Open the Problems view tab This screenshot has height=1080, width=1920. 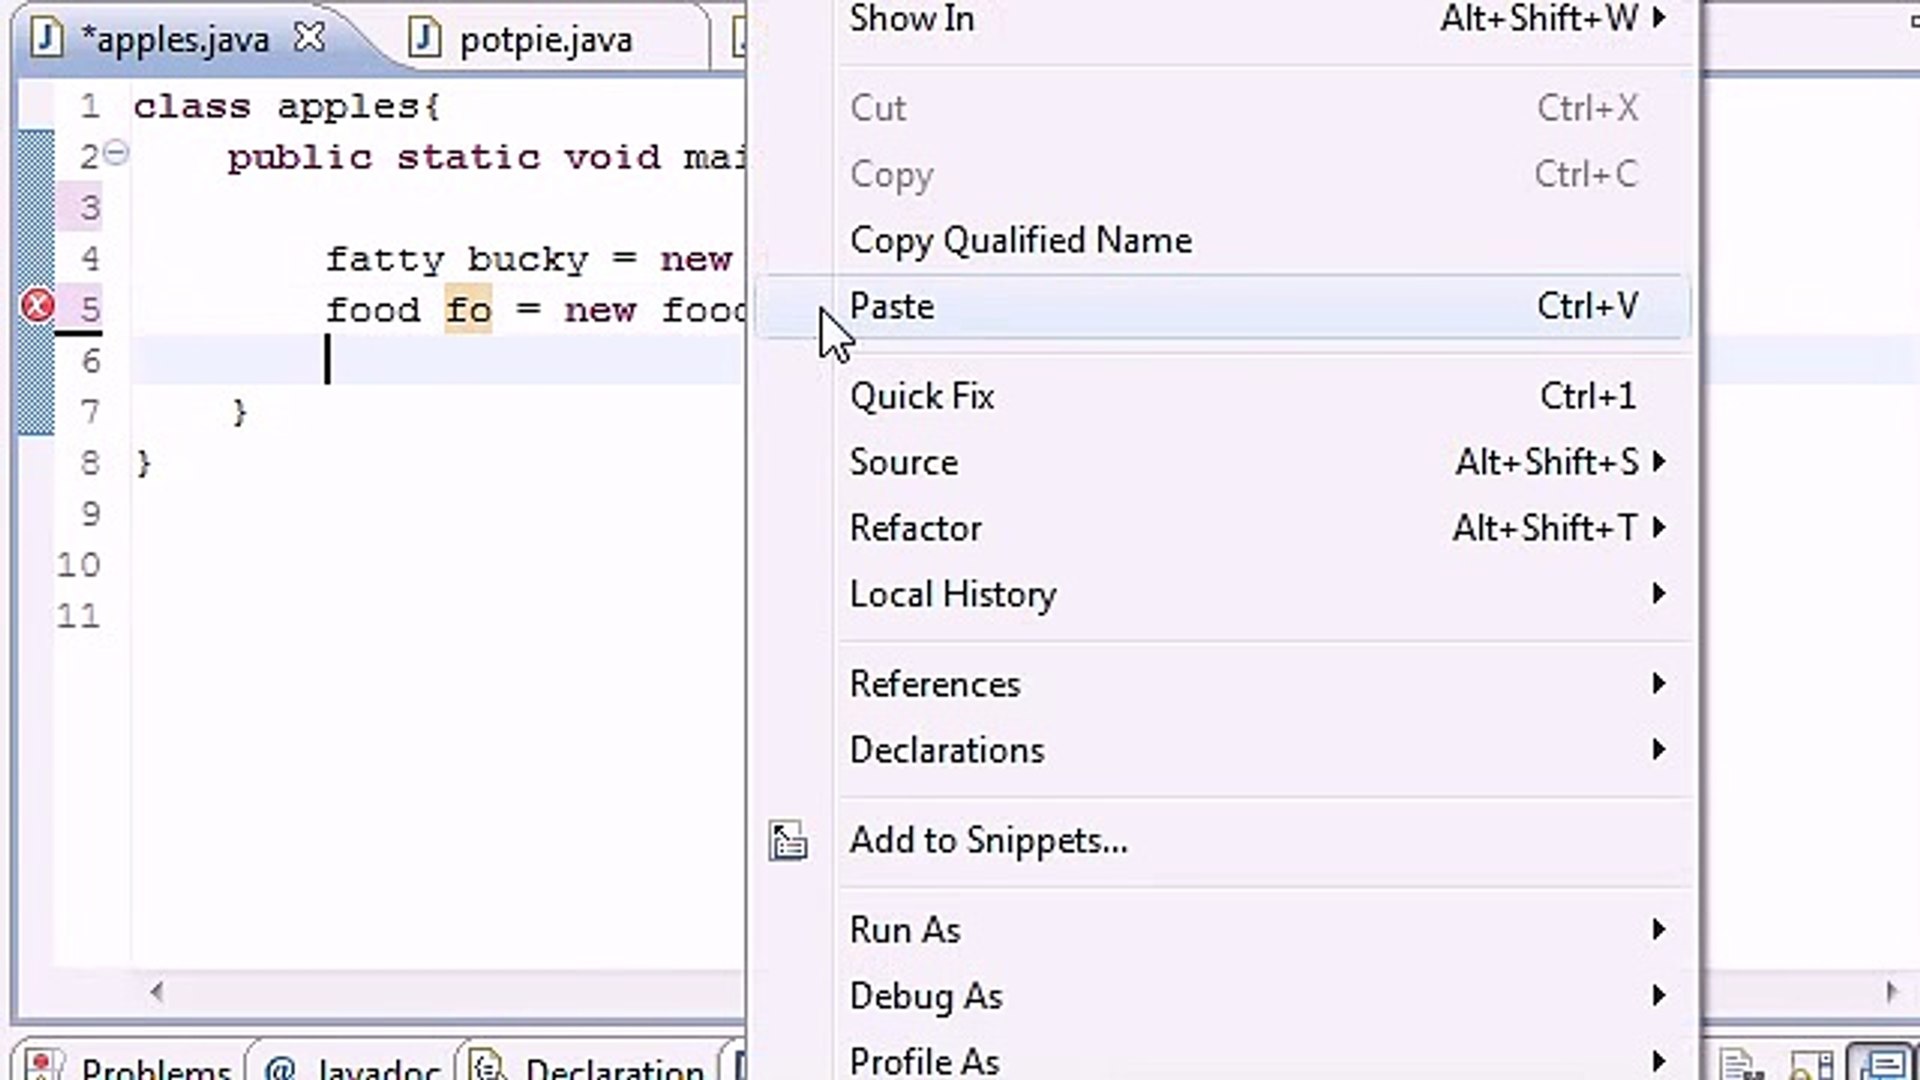click(155, 1068)
